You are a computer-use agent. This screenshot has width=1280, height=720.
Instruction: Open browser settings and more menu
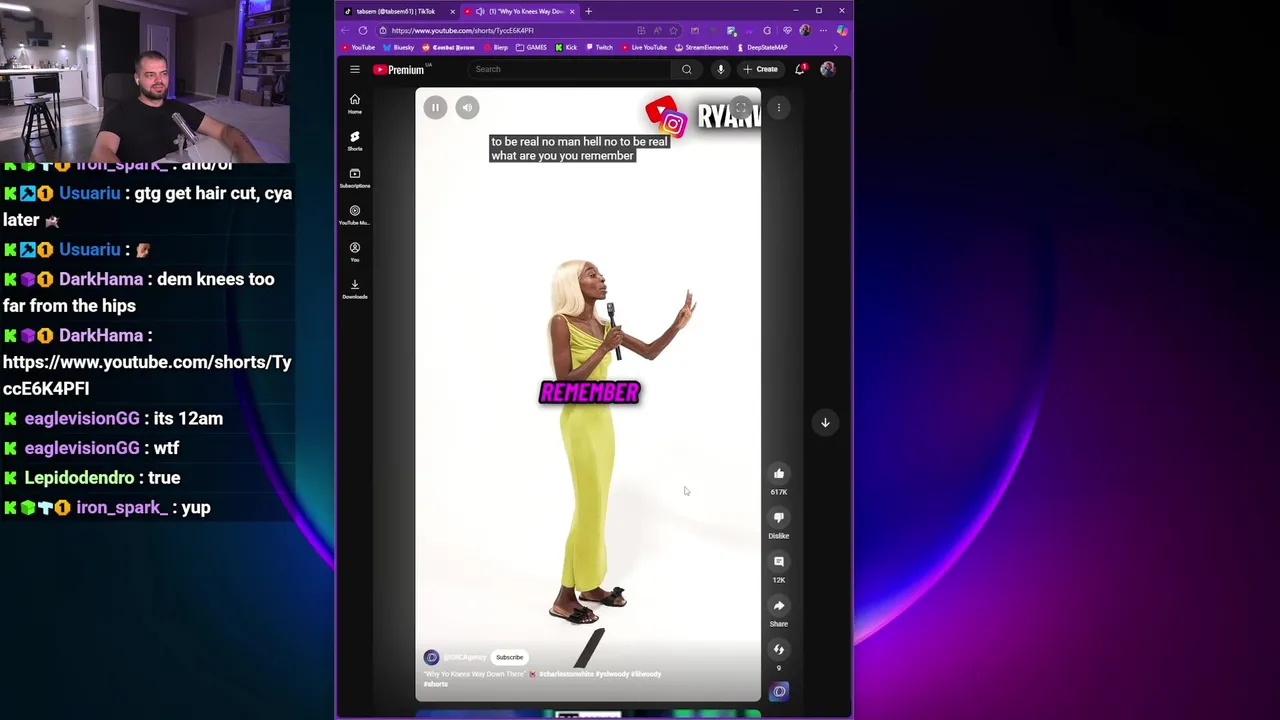coord(823,30)
